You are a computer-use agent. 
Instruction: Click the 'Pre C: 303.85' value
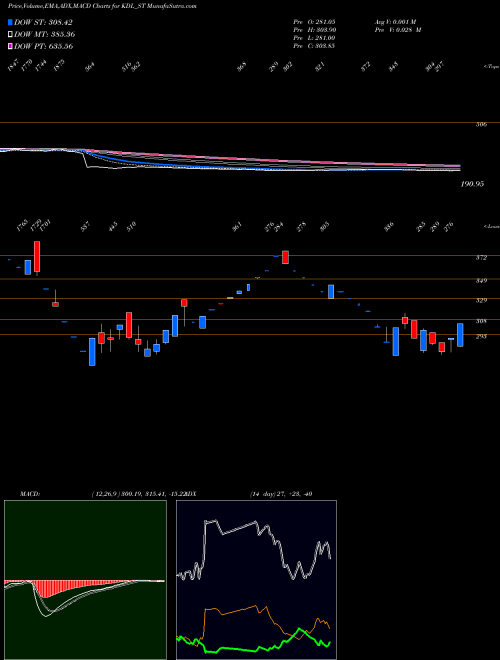tap(314, 46)
